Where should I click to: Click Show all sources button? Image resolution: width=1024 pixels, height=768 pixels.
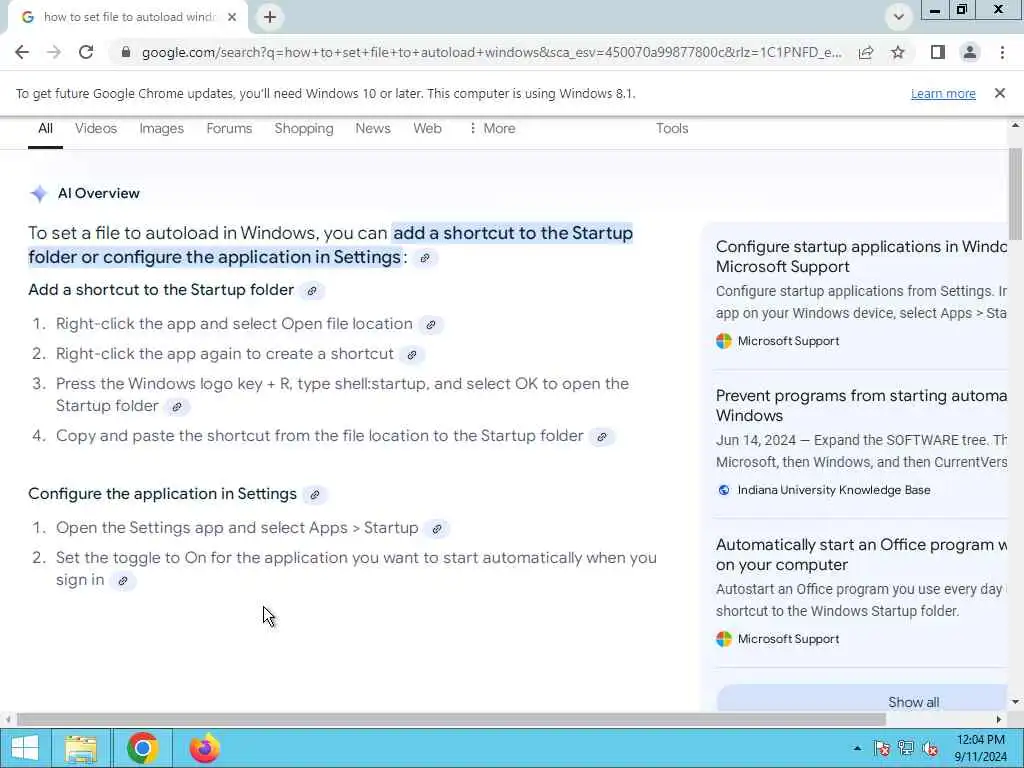[x=862, y=699]
